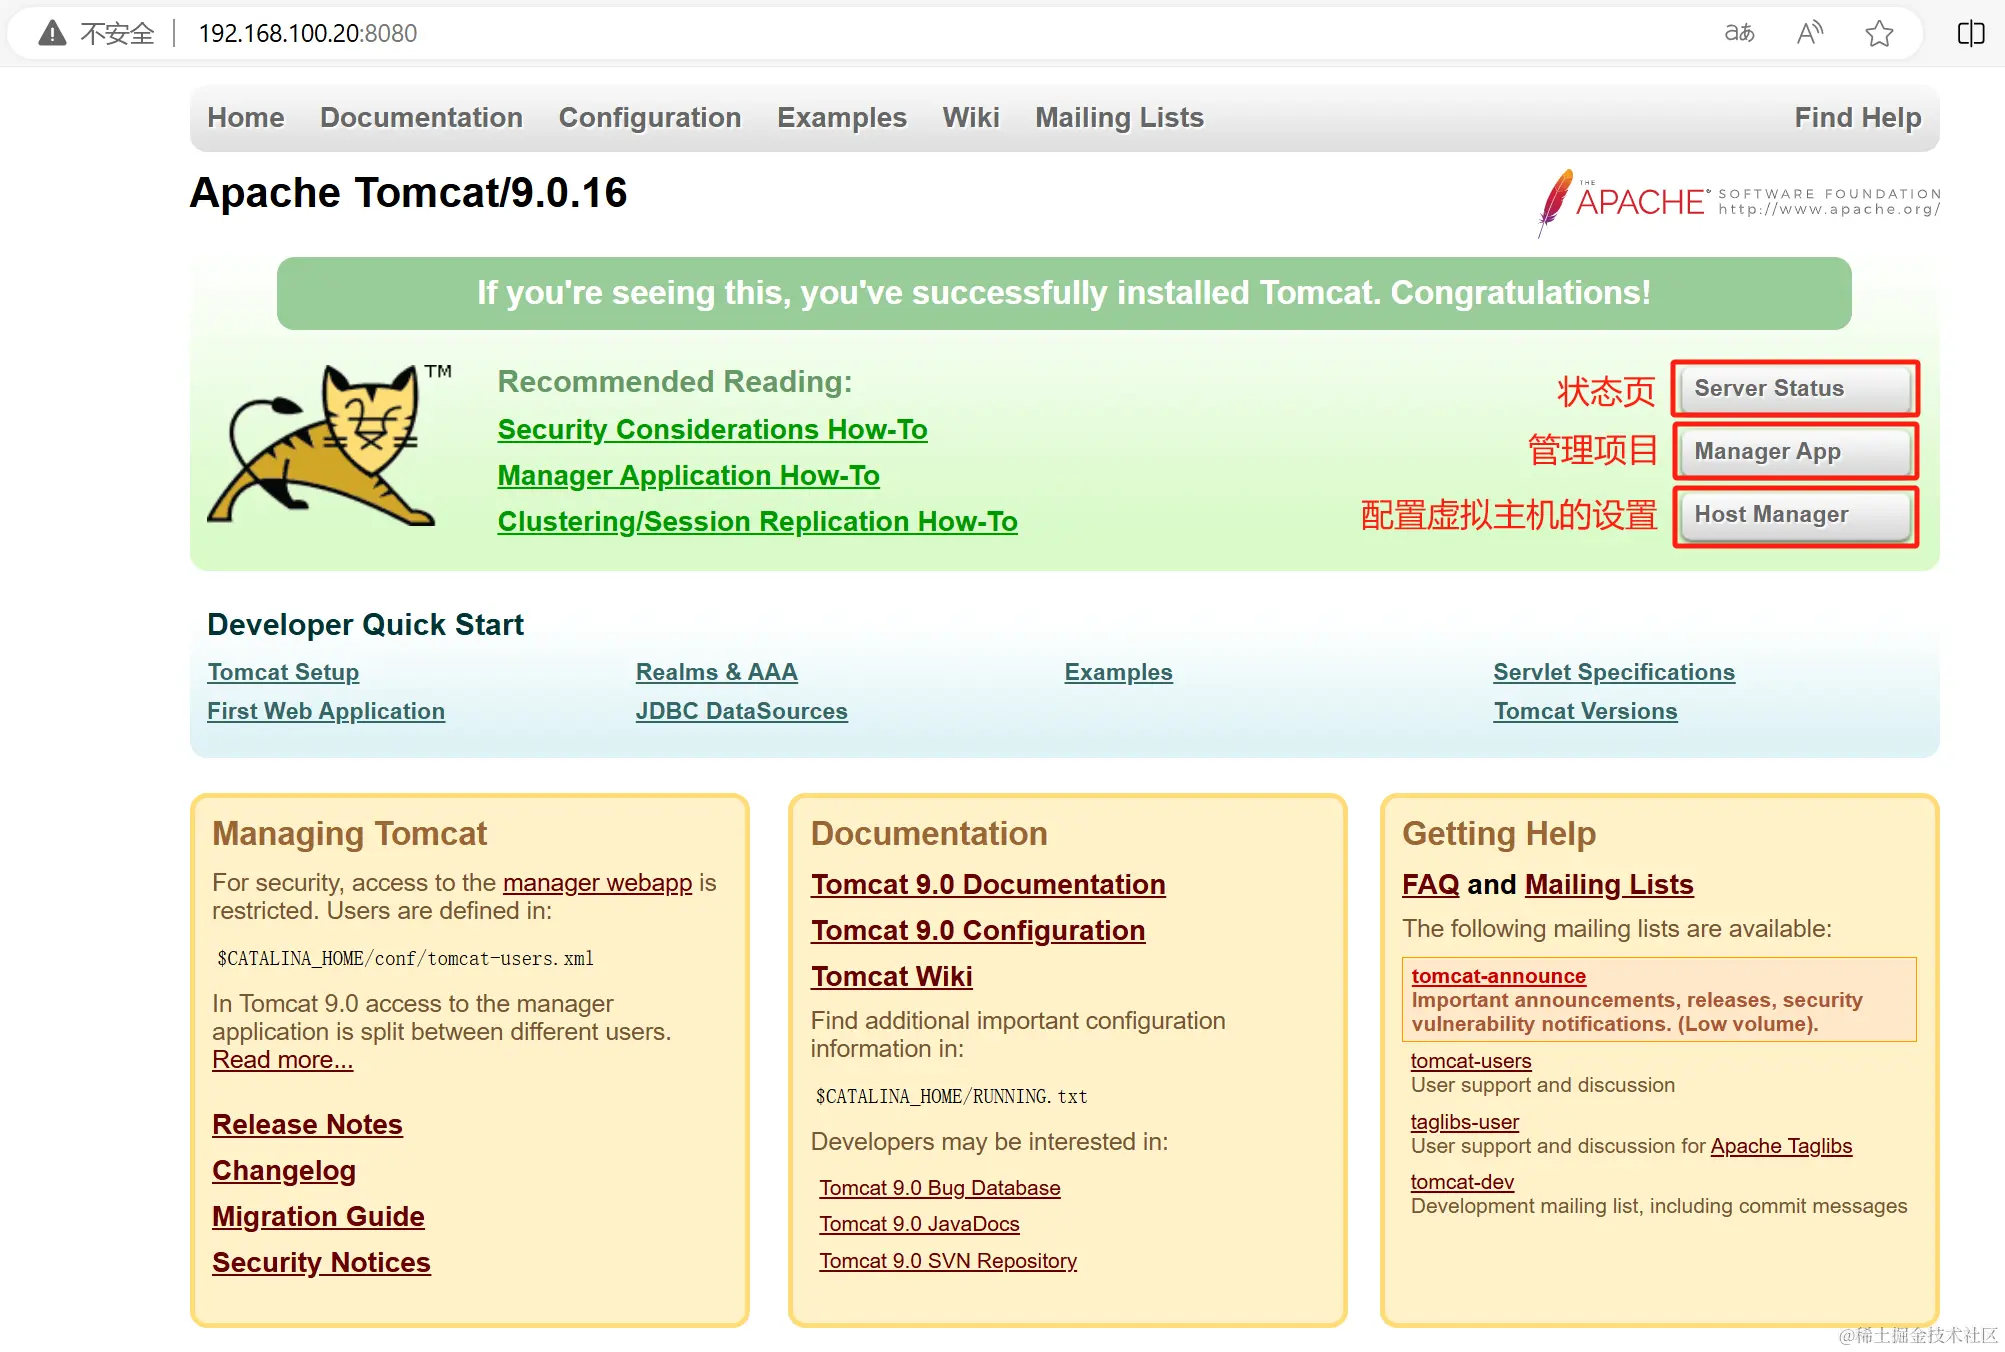Image resolution: width=2005 pixels, height=1352 pixels.
Task: Open the Realms & AAA link
Action: [x=717, y=672]
